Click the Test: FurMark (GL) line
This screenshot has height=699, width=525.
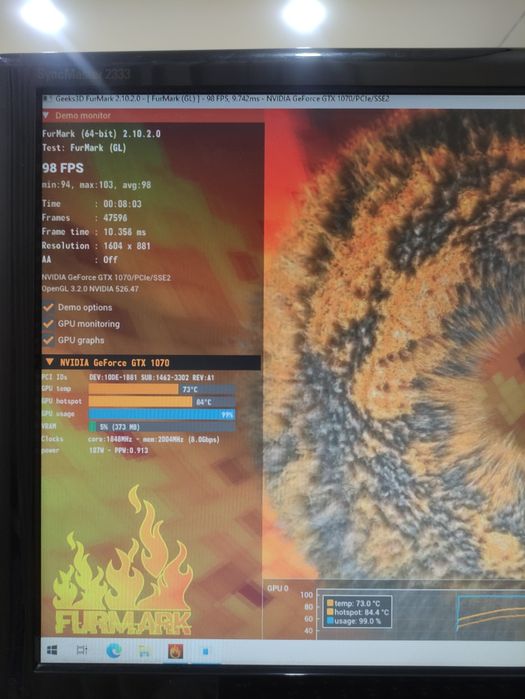coord(84,148)
